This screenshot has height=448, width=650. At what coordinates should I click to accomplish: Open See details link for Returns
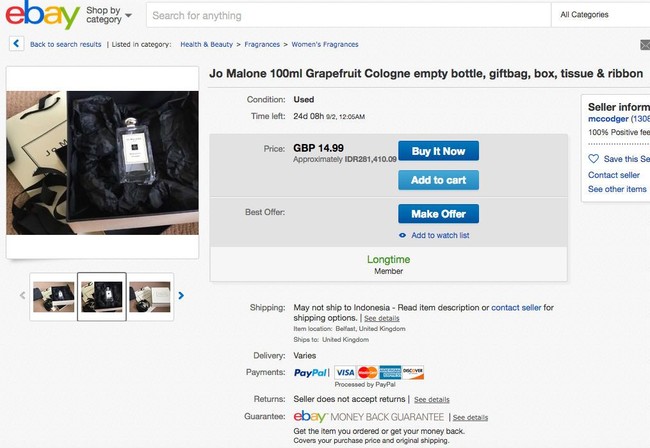coord(432,399)
